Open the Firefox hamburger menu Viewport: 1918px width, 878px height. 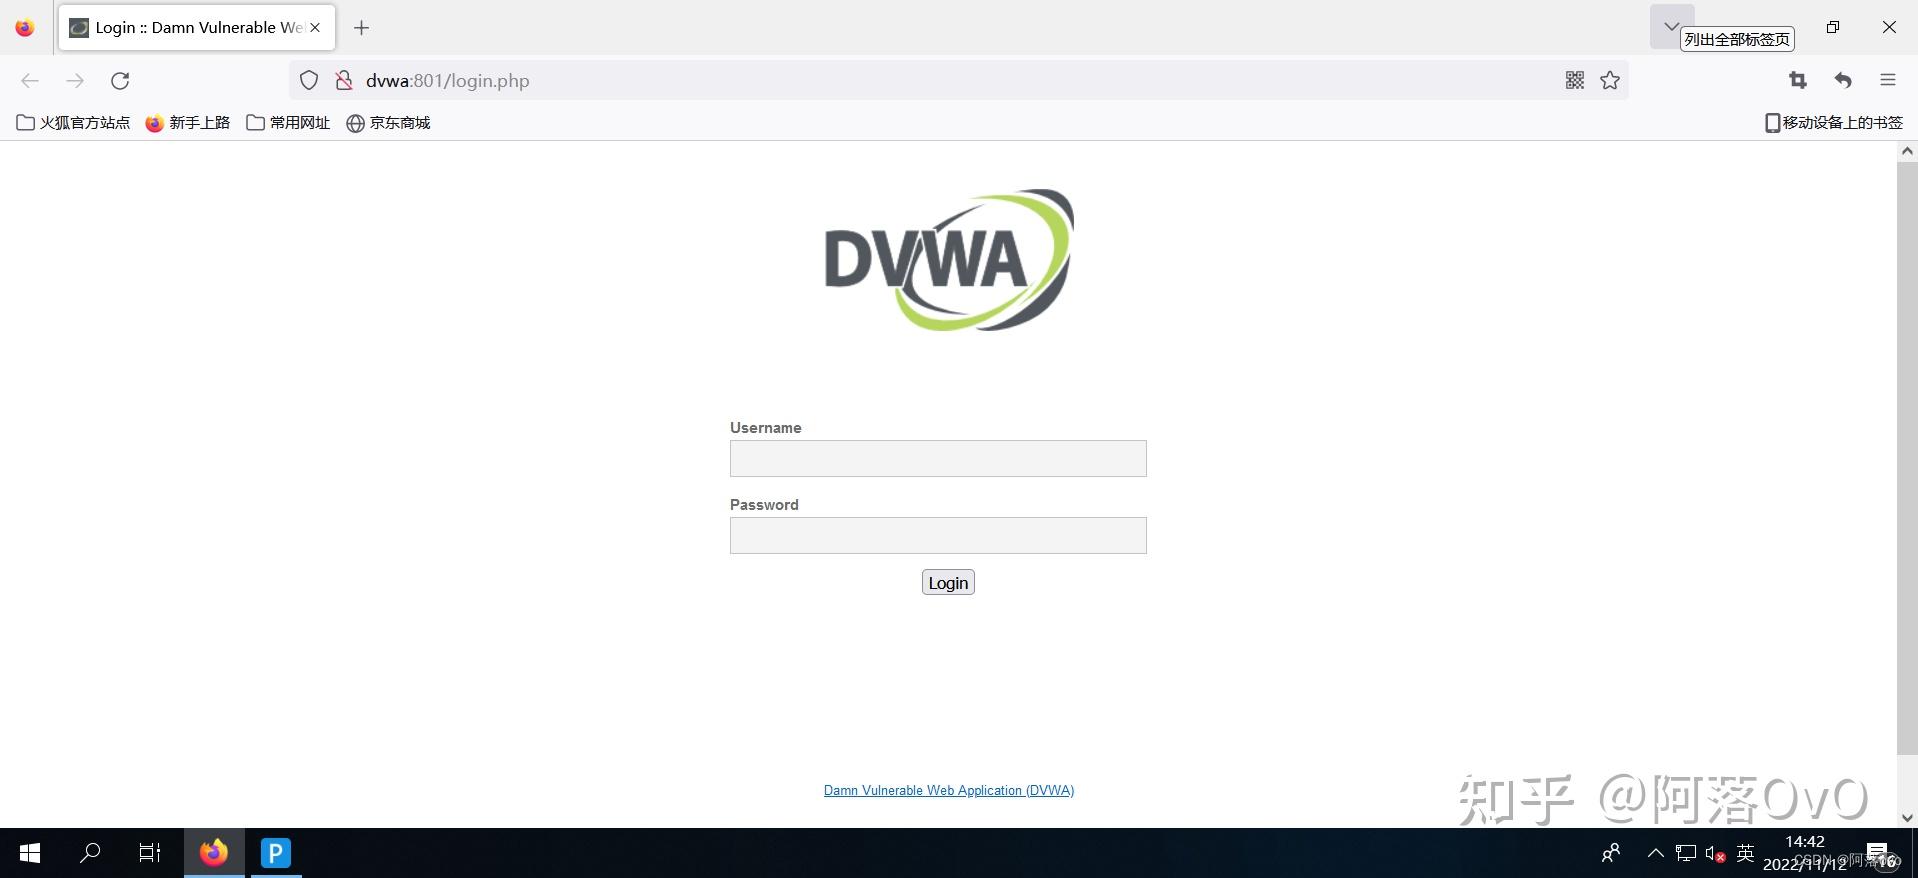(1888, 81)
